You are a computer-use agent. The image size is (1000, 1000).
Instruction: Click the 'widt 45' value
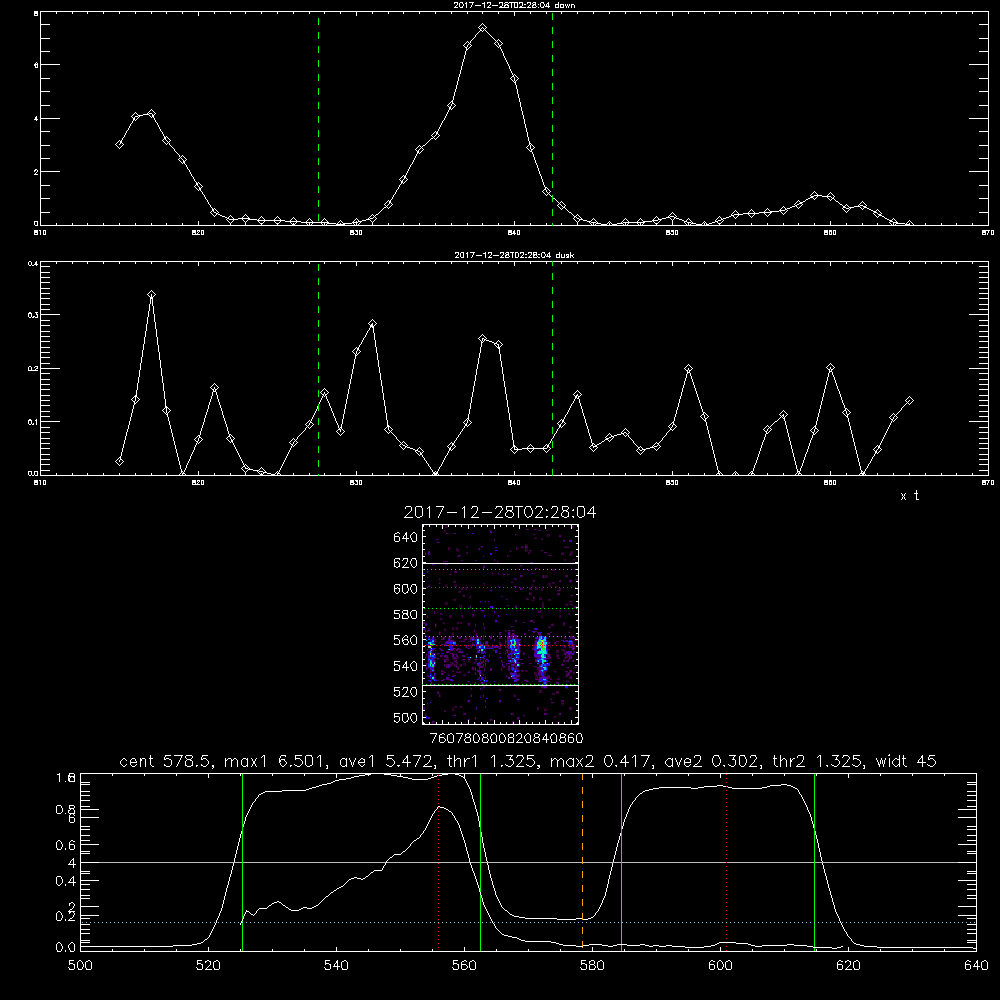click(x=906, y=761)
